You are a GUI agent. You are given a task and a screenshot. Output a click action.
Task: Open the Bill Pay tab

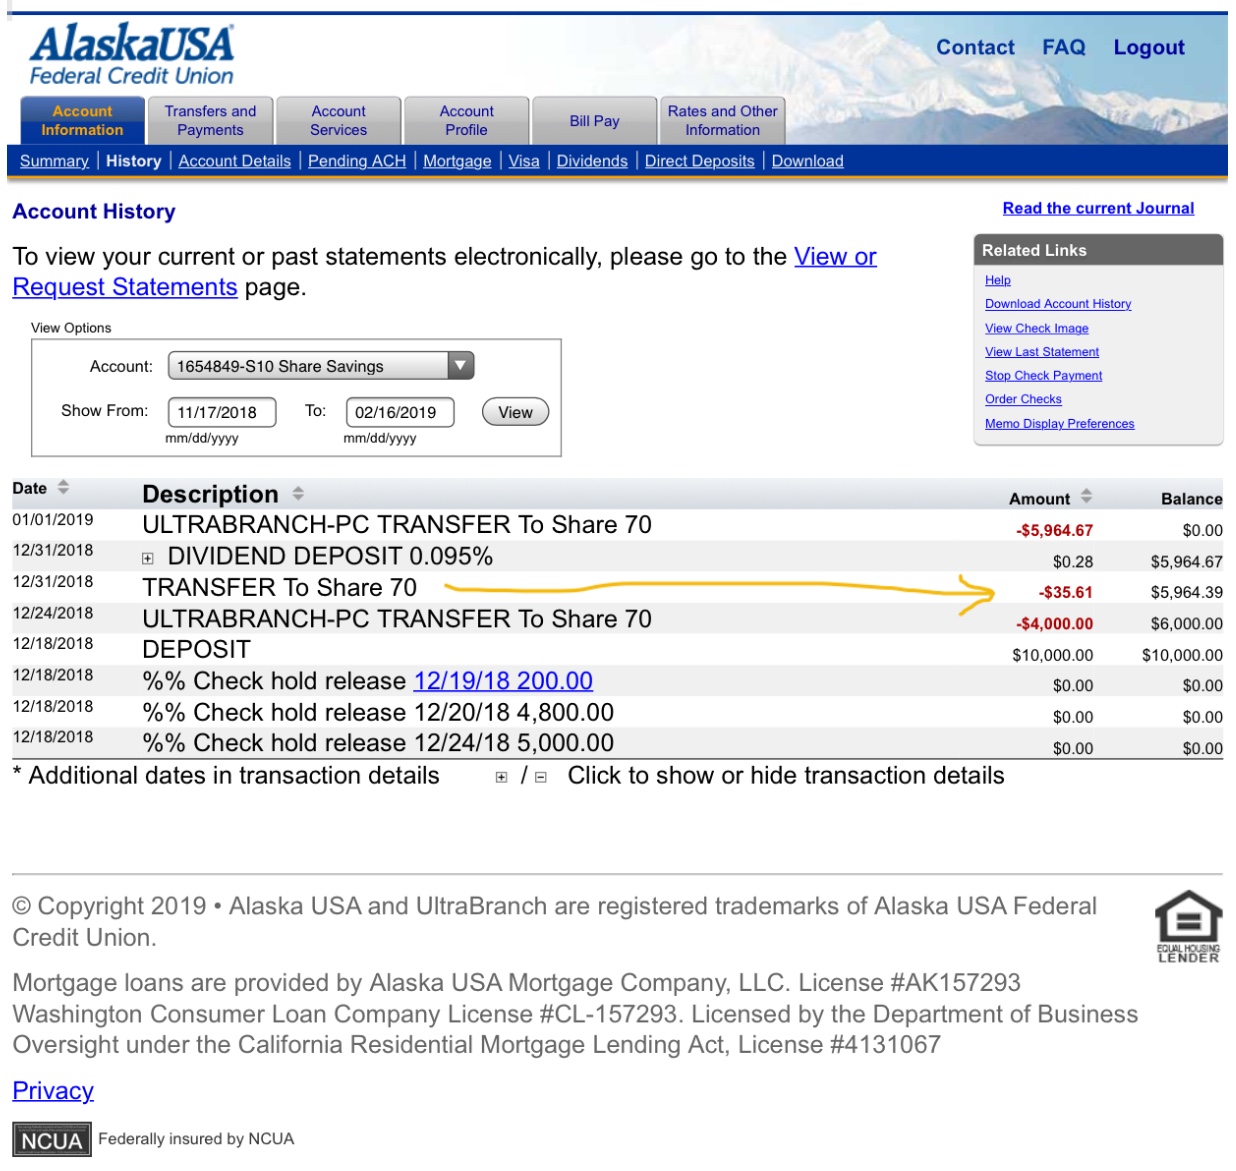594,121
